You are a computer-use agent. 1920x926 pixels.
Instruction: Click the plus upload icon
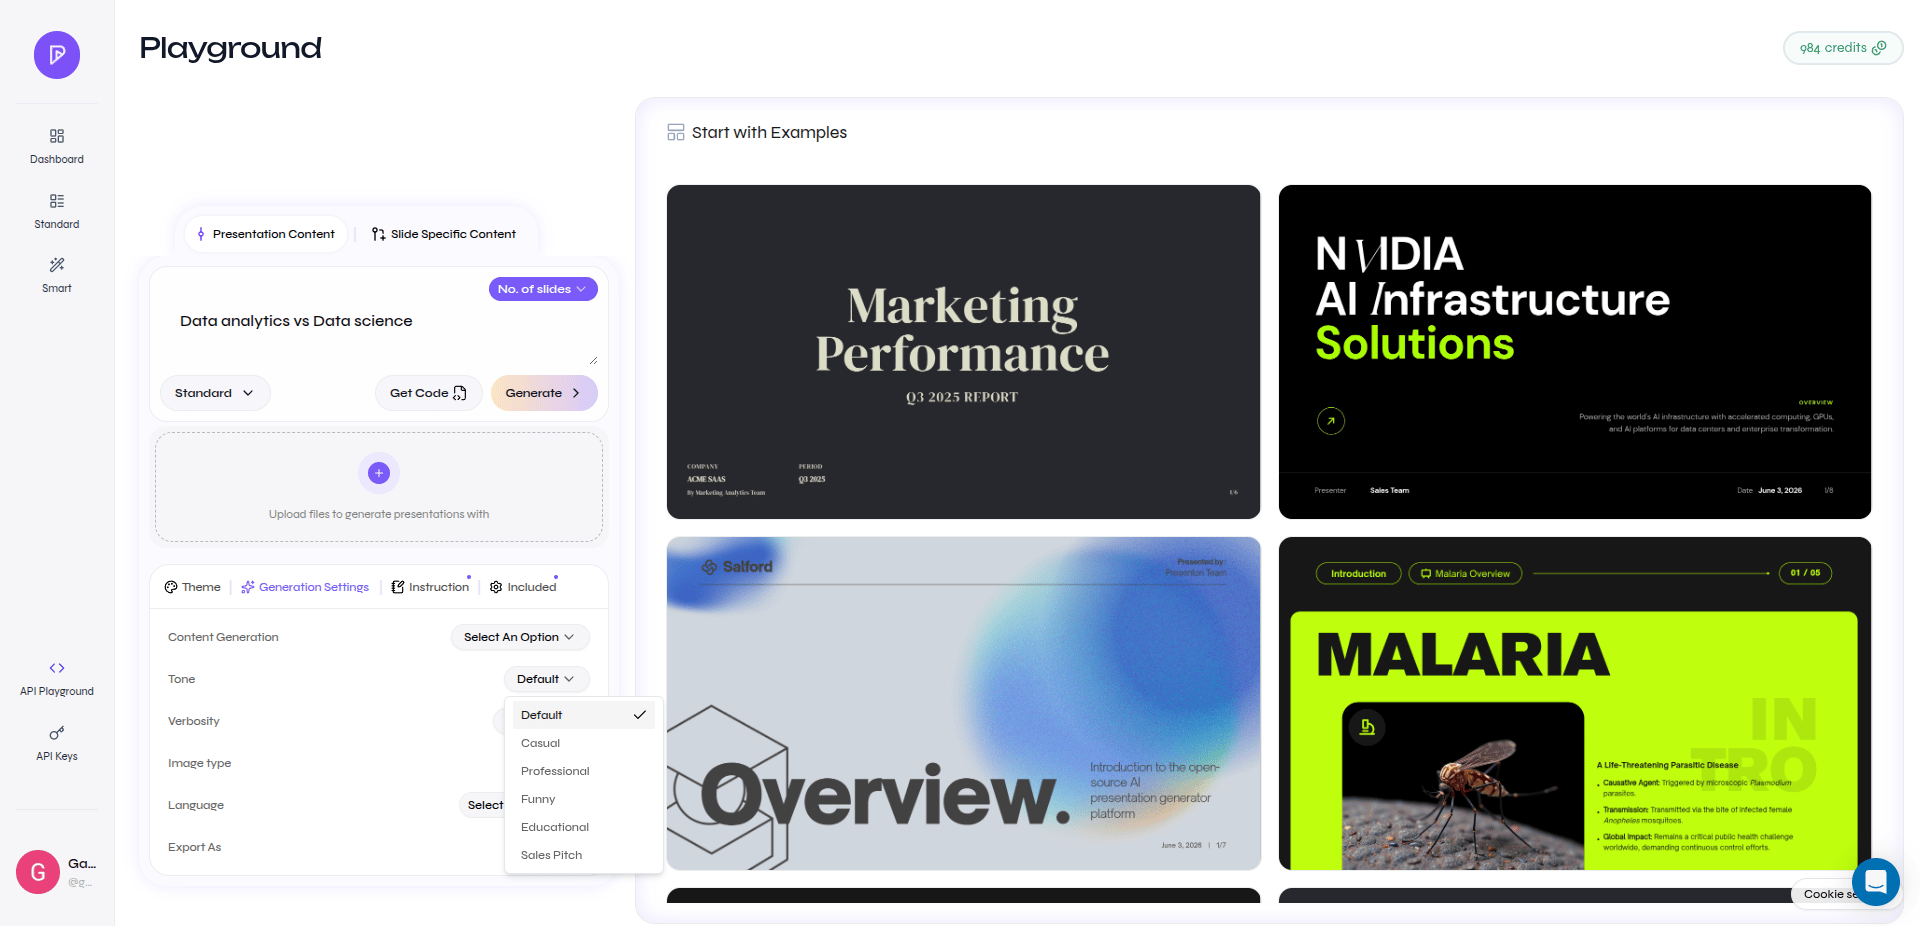click(379, 473)
